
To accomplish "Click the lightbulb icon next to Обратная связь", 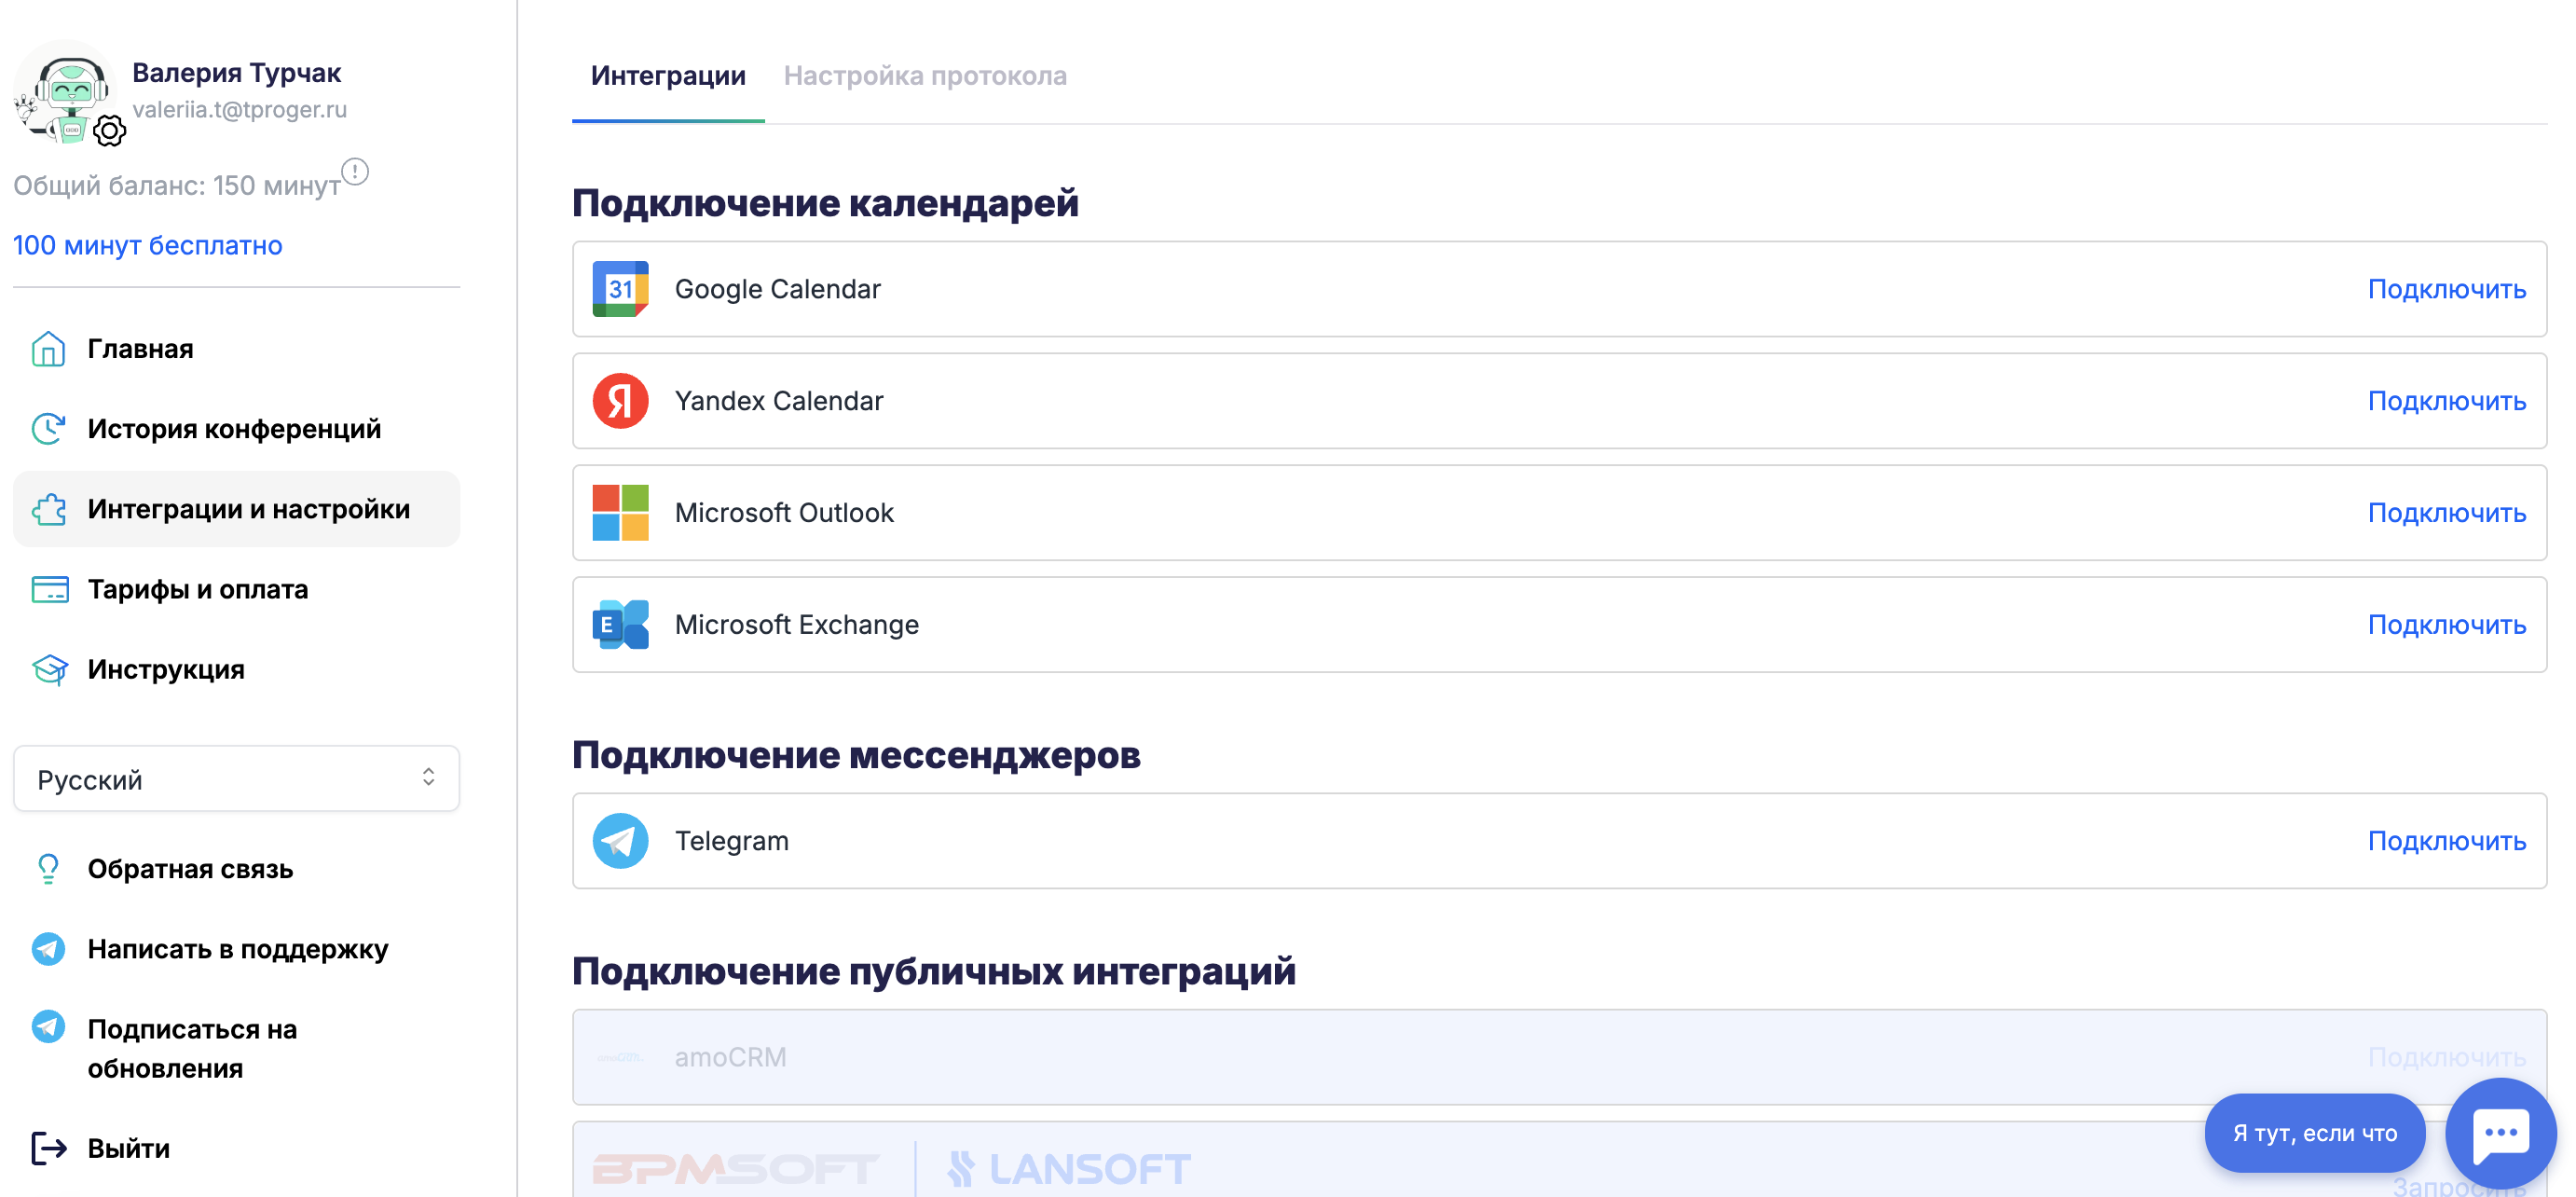I will pos(48,869).
